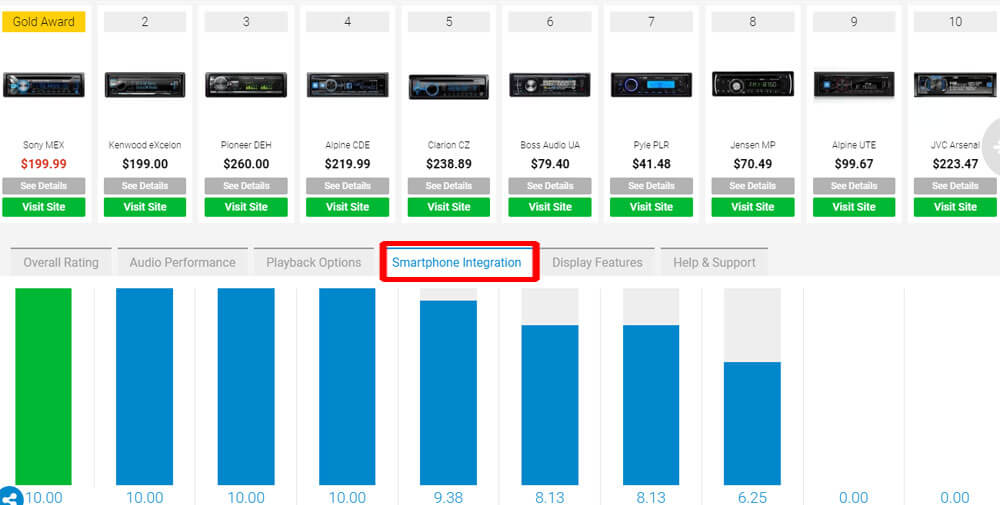Click the rank 2 label above Kenwood

tap(145, 22)
